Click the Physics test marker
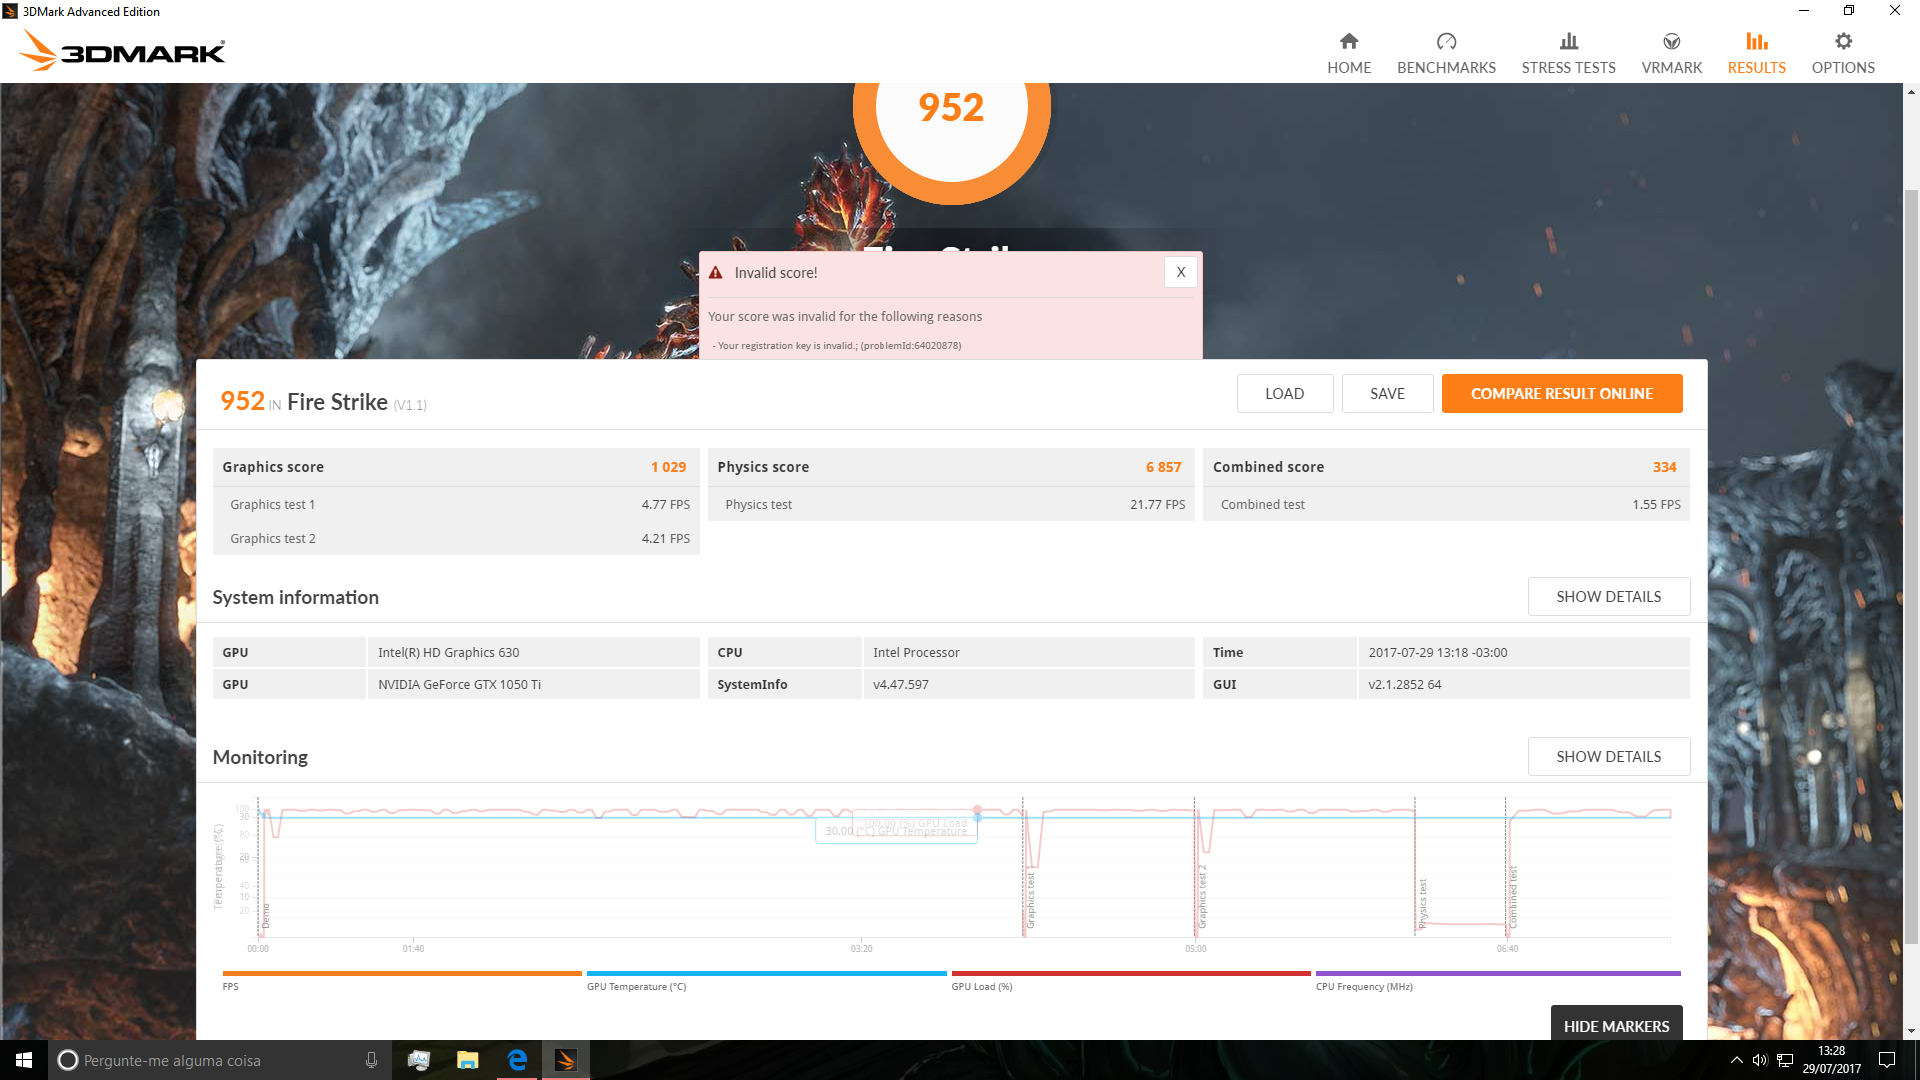 click(x=1423, y=903)
